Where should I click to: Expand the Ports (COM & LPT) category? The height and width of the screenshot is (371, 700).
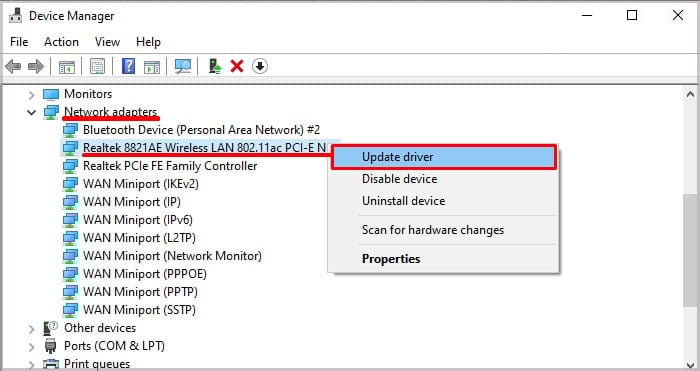pos(32,346)
